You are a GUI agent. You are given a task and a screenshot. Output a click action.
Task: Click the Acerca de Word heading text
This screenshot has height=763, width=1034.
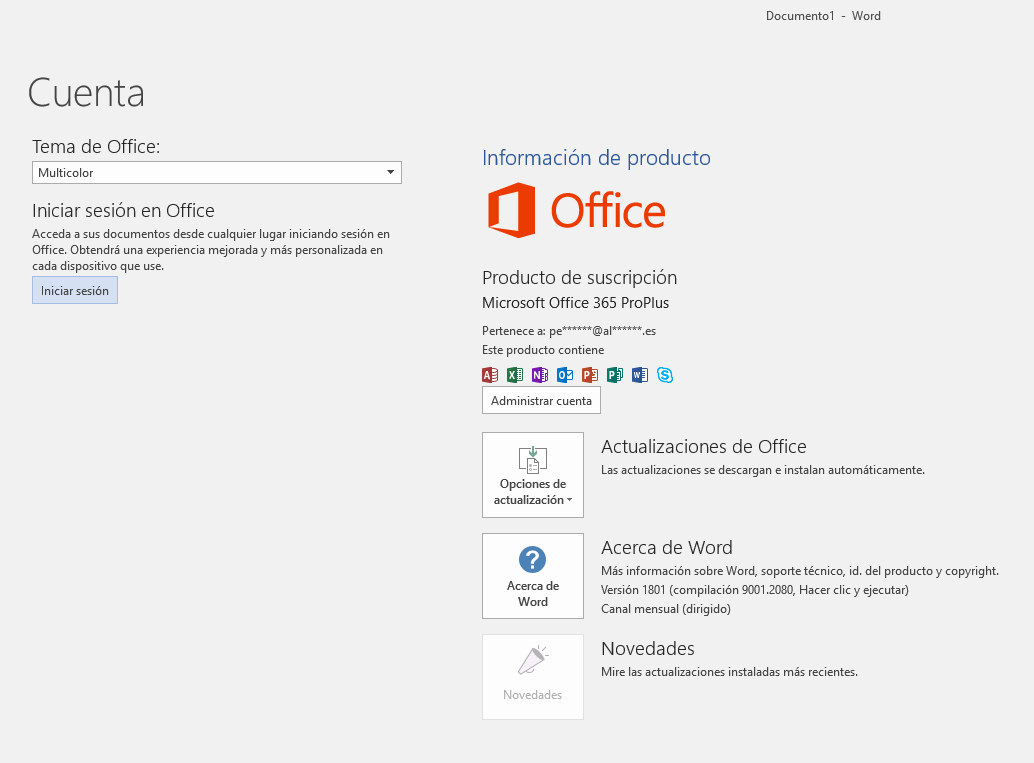[x=667, y=547]
